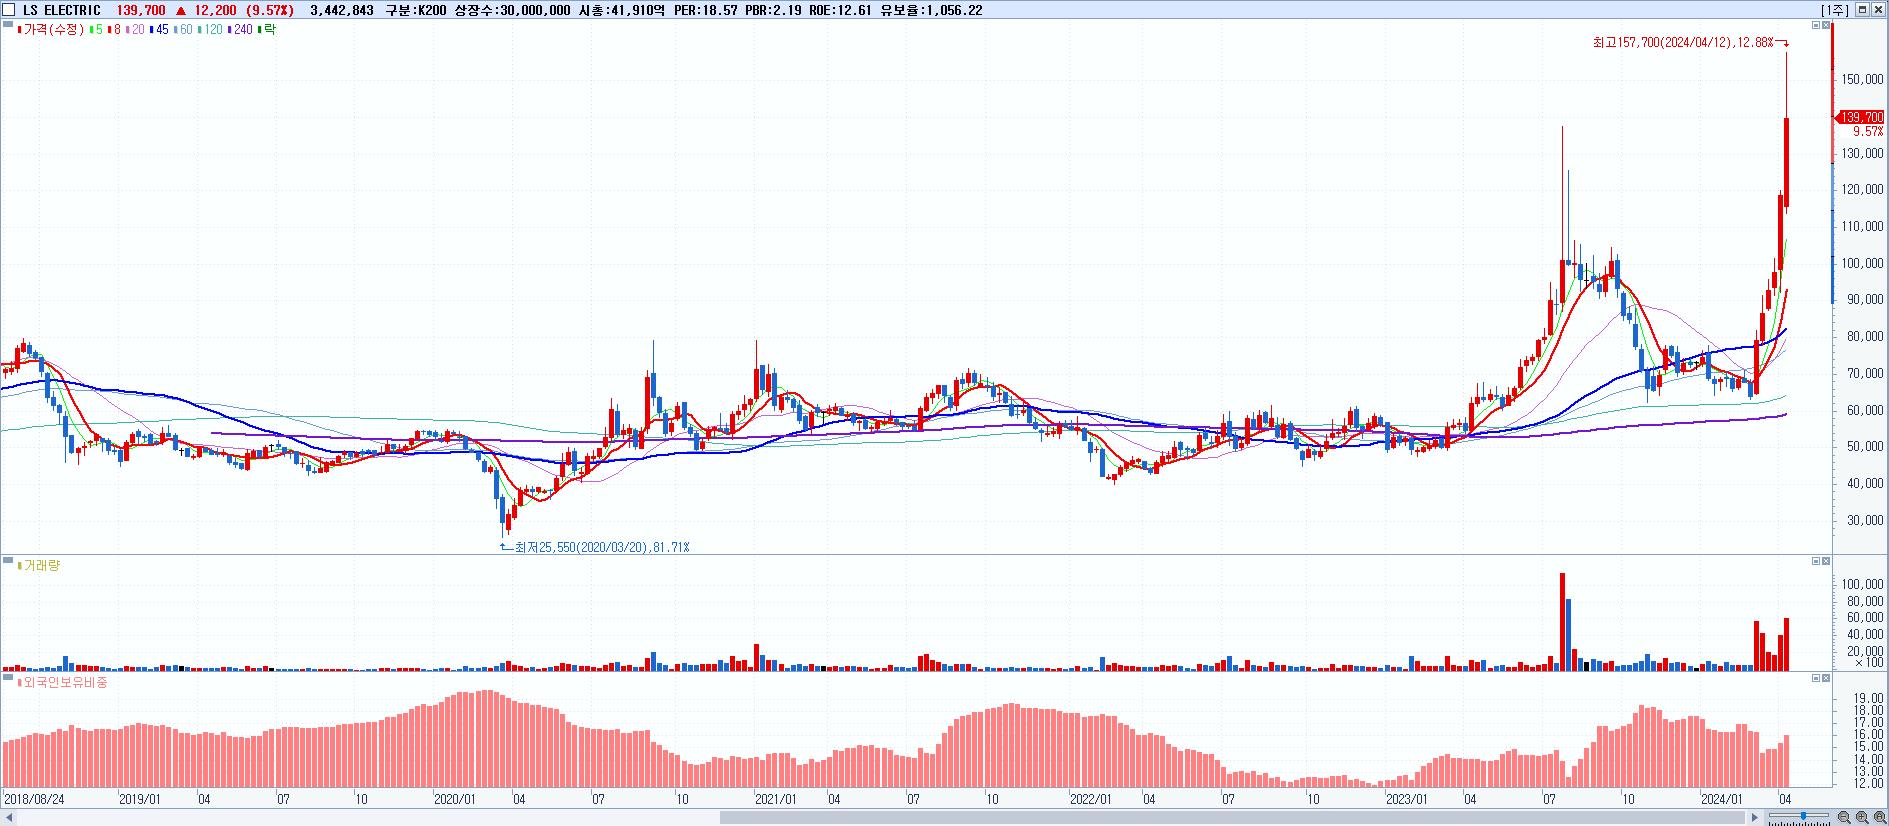
Task: Click the LS ELECTRIC stock name
Action: (x=62, y=10)
